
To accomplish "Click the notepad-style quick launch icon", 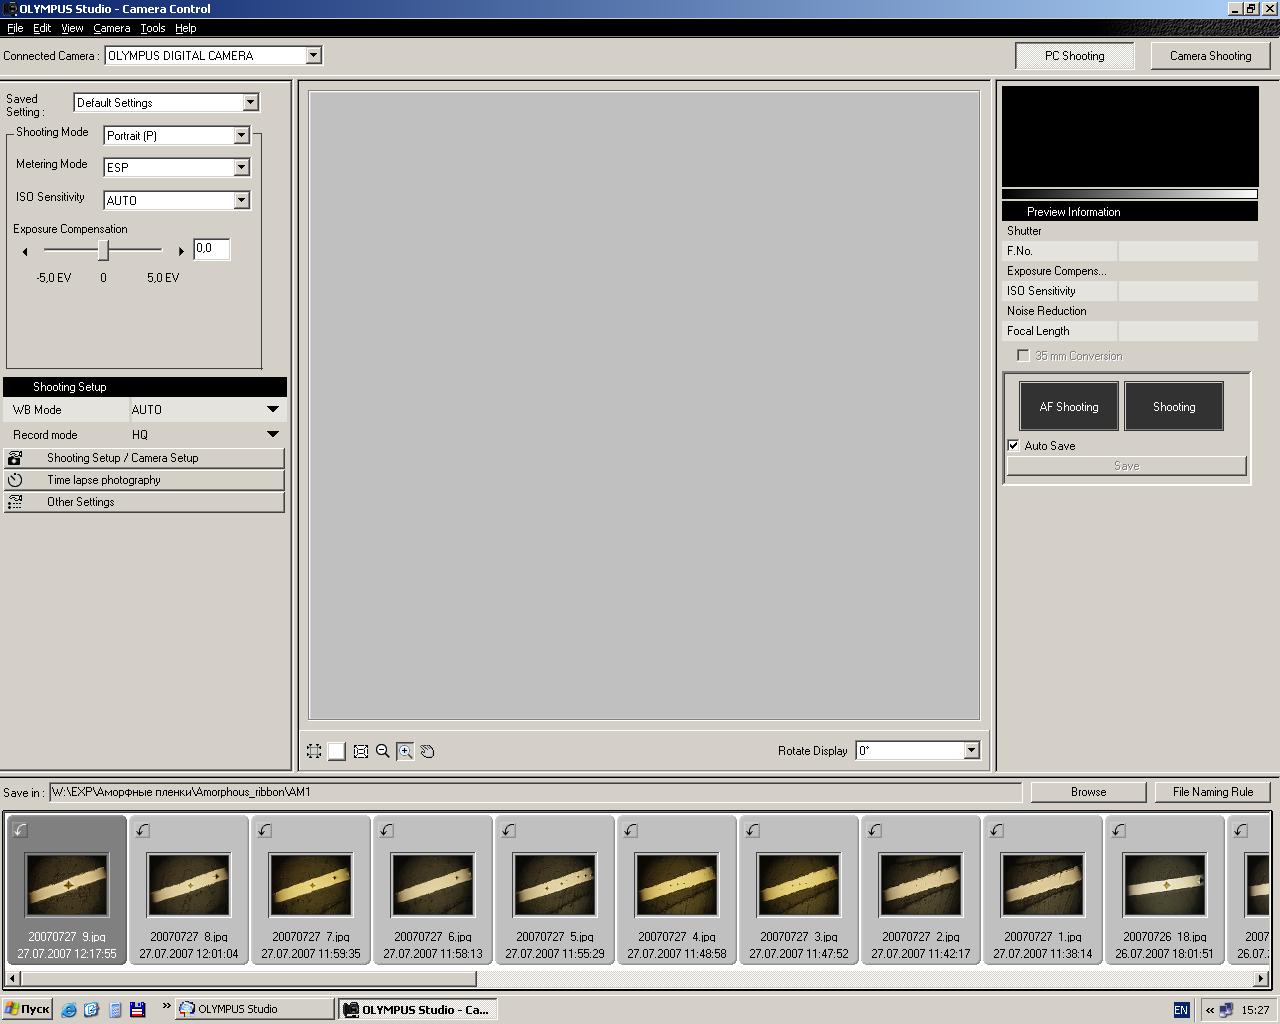I will tap(115, 1010).
